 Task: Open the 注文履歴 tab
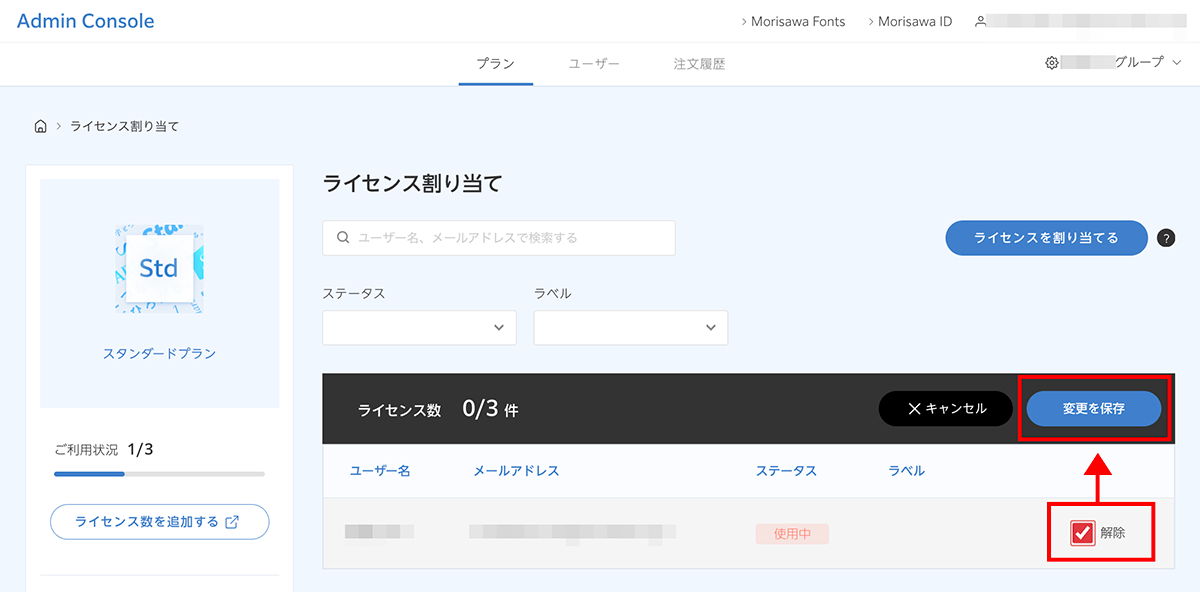point(698,62)
